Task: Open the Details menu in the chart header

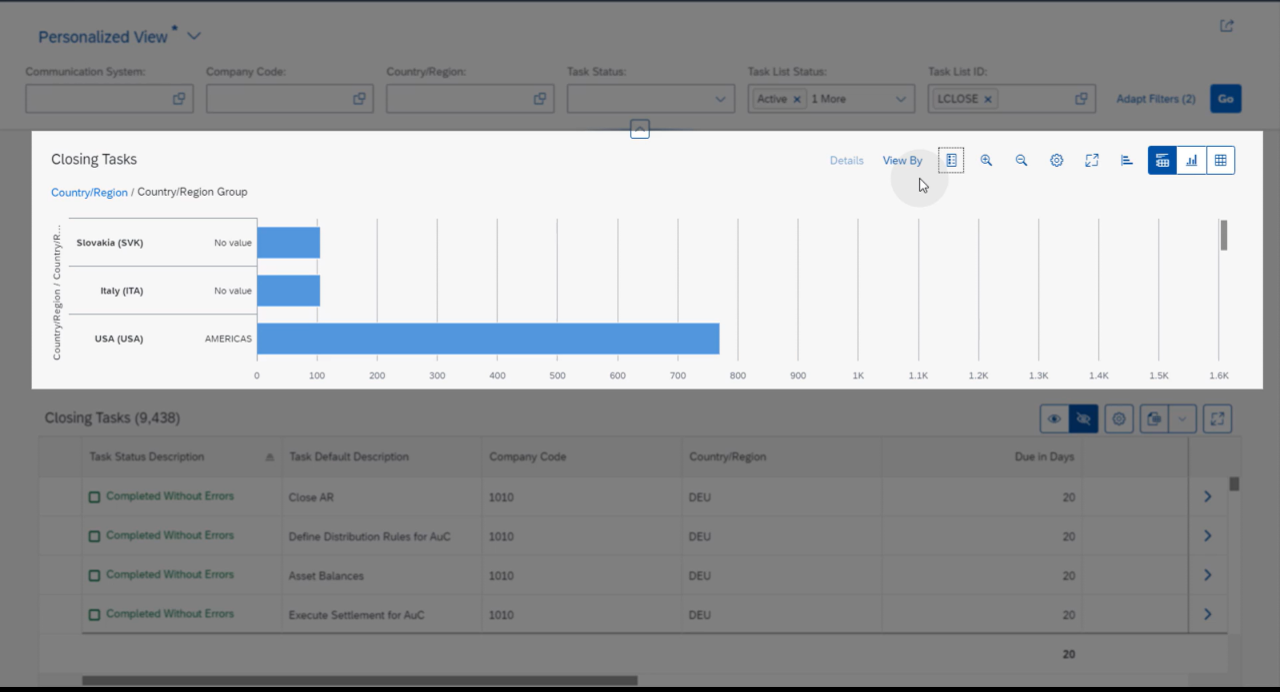Action: click(x=846, y=160)
